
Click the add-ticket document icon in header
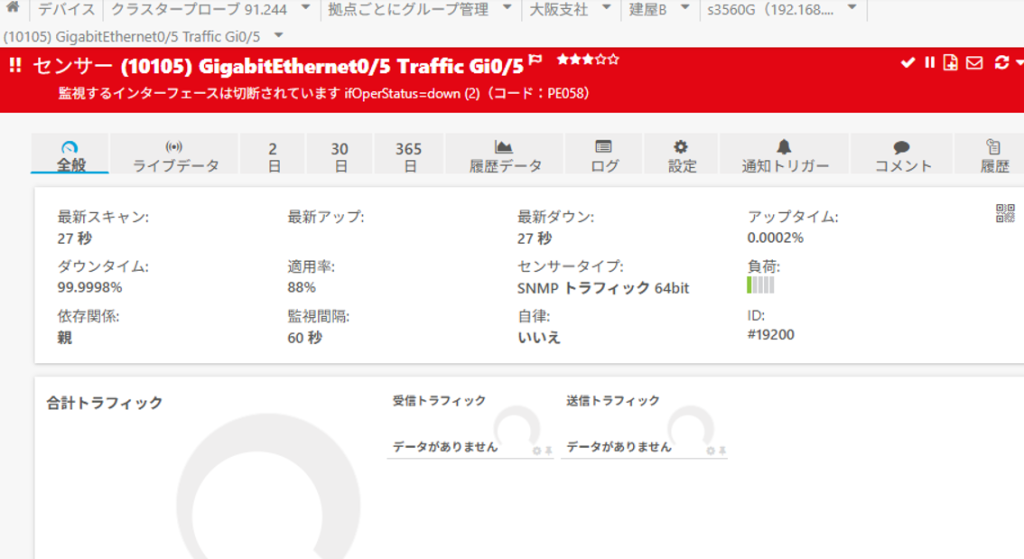(x=950, y=63)
